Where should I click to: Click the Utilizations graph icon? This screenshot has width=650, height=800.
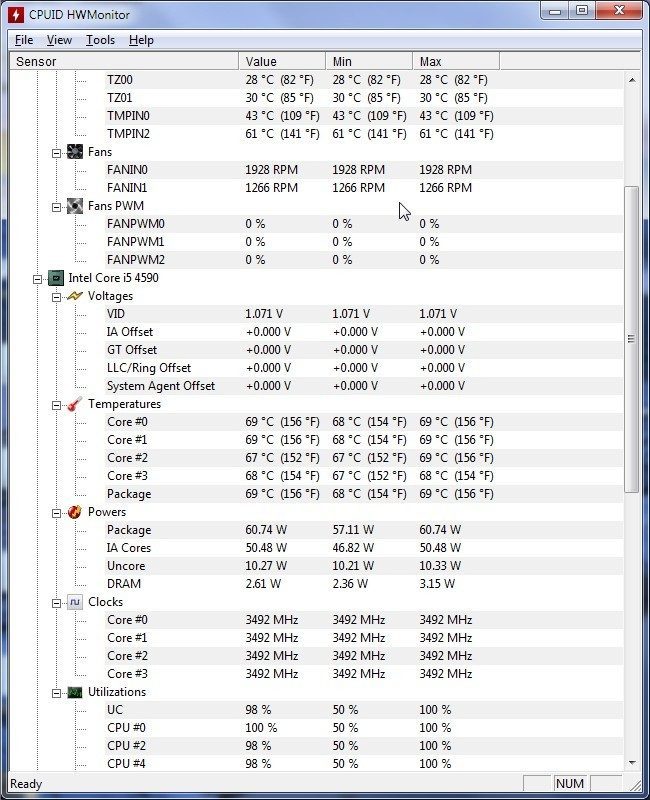click(75, 692)
